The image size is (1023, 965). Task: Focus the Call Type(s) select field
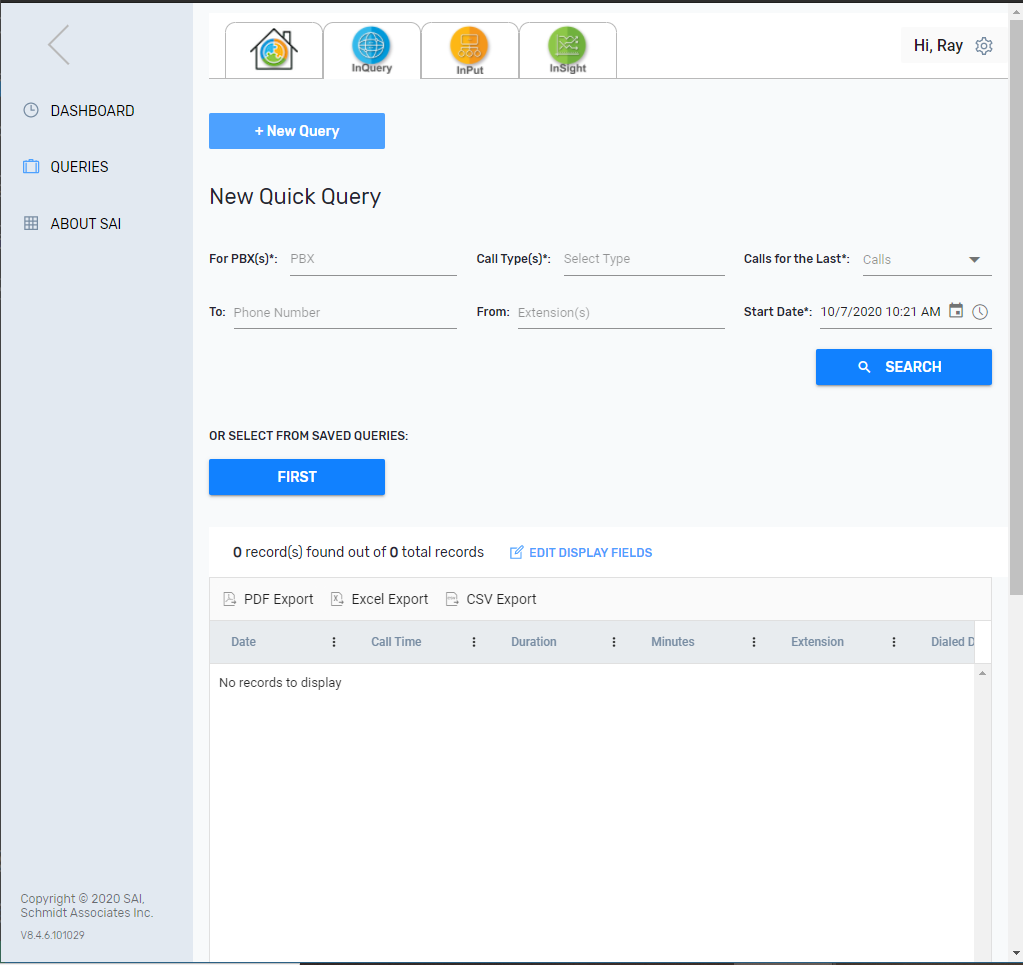(x=644, y=259)
